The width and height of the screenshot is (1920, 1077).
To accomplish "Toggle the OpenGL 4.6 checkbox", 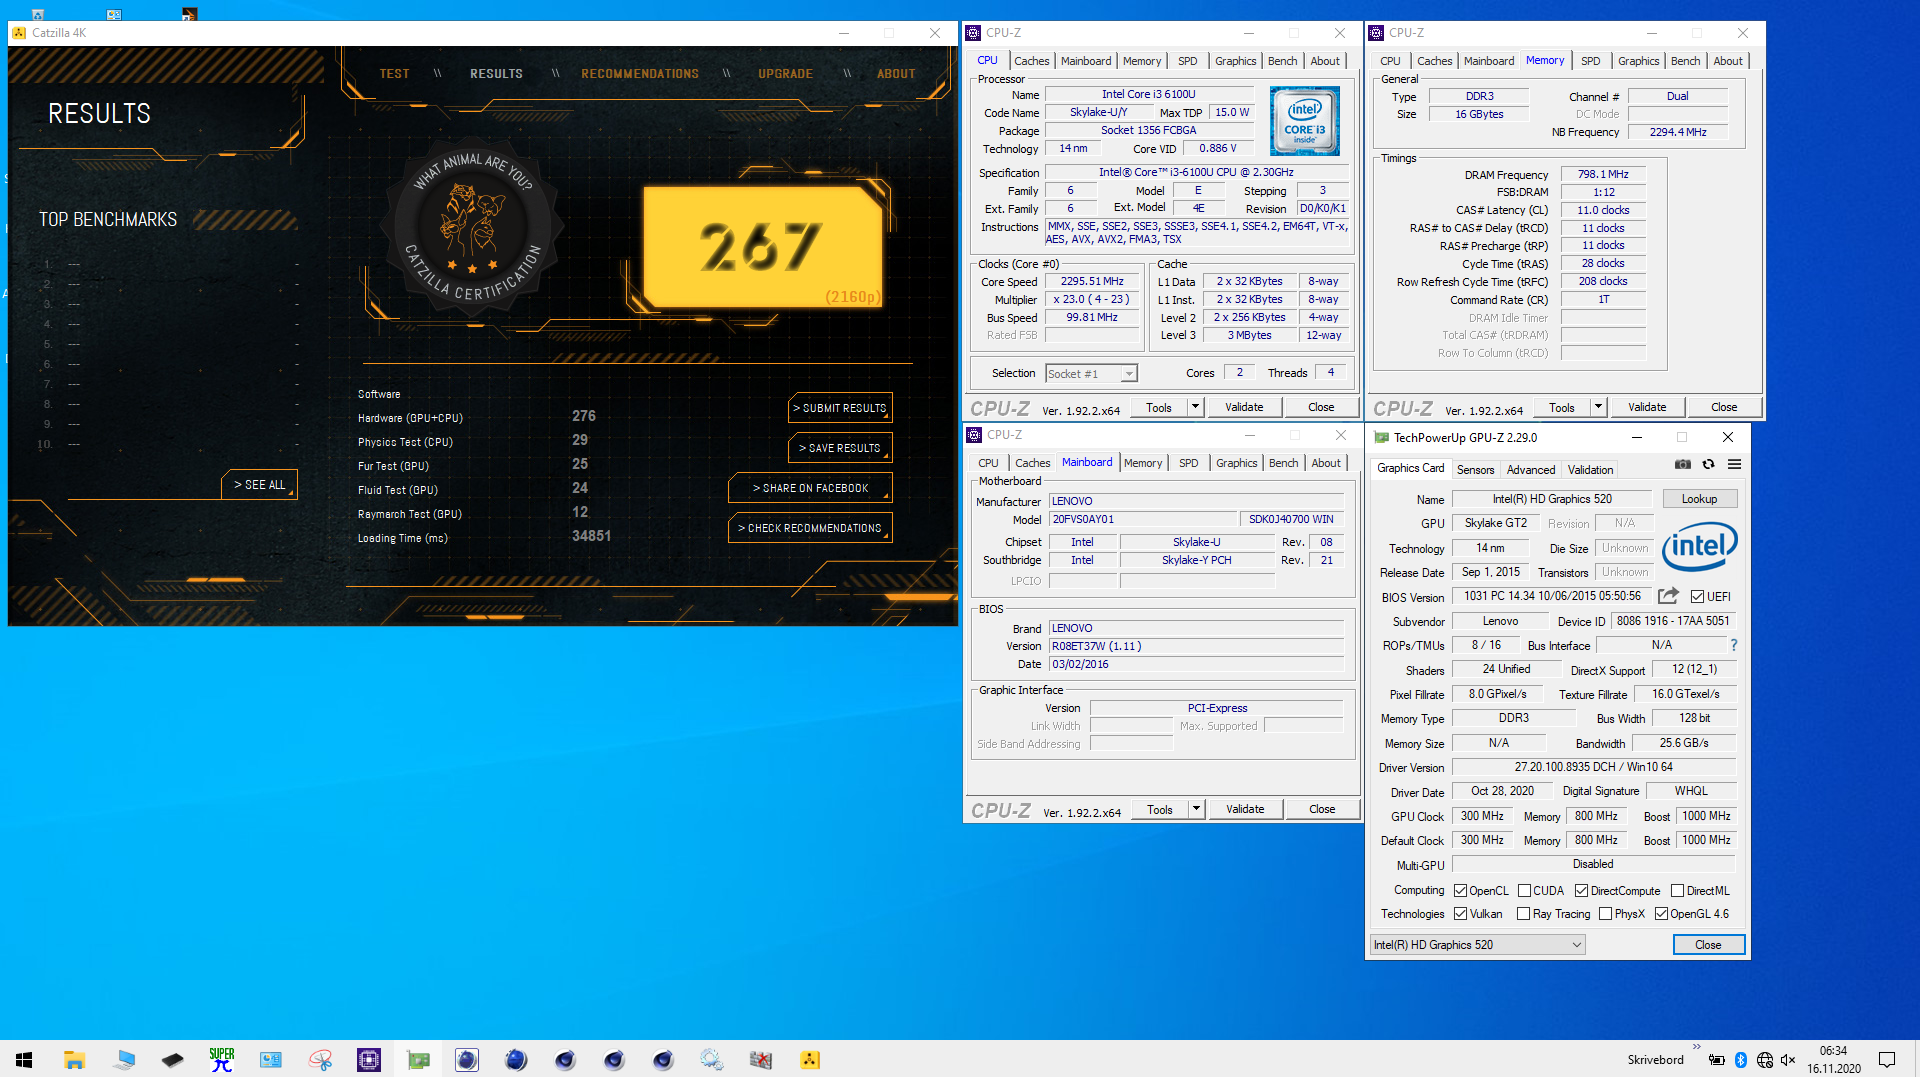I will [x=1661, y=914].
